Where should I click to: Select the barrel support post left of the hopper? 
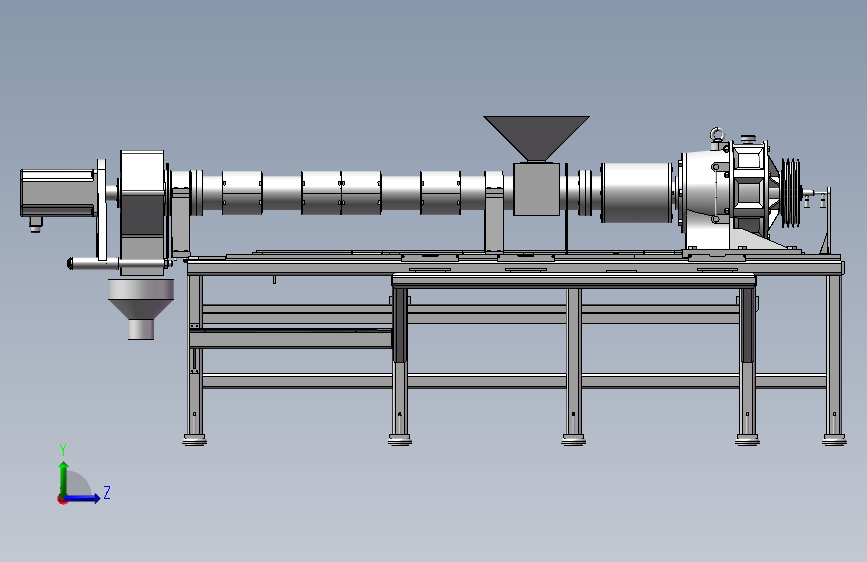click(494, 212)
